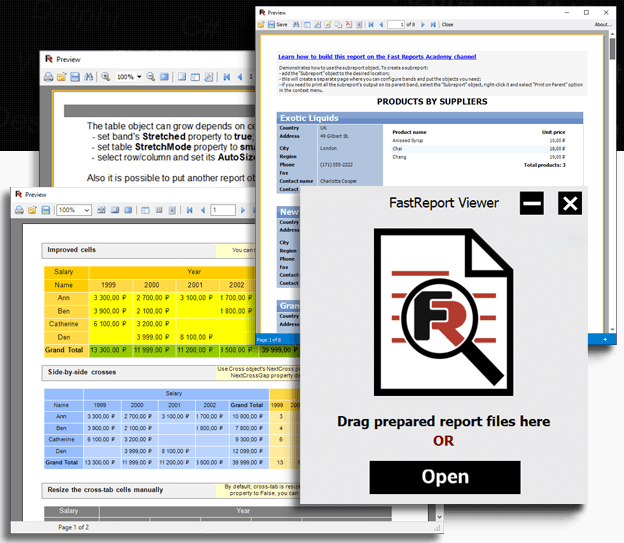Click the outline panel icon in top-right Preview

click(307, 25)
